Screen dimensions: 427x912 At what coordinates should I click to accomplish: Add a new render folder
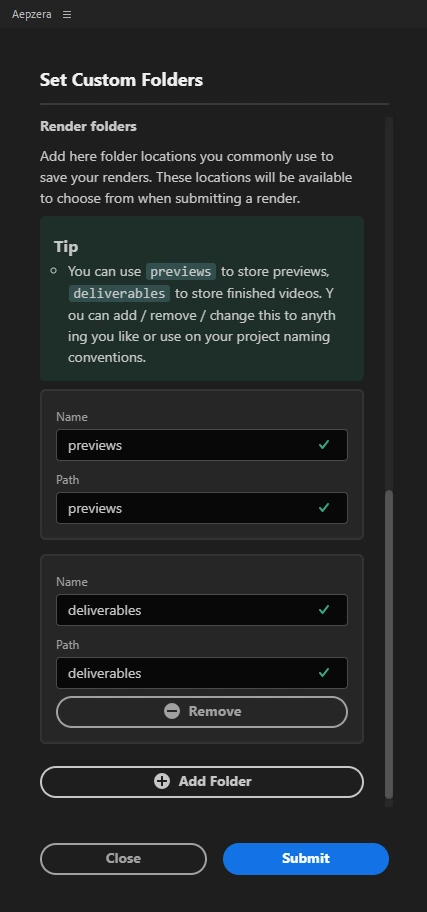click(202, 781)
